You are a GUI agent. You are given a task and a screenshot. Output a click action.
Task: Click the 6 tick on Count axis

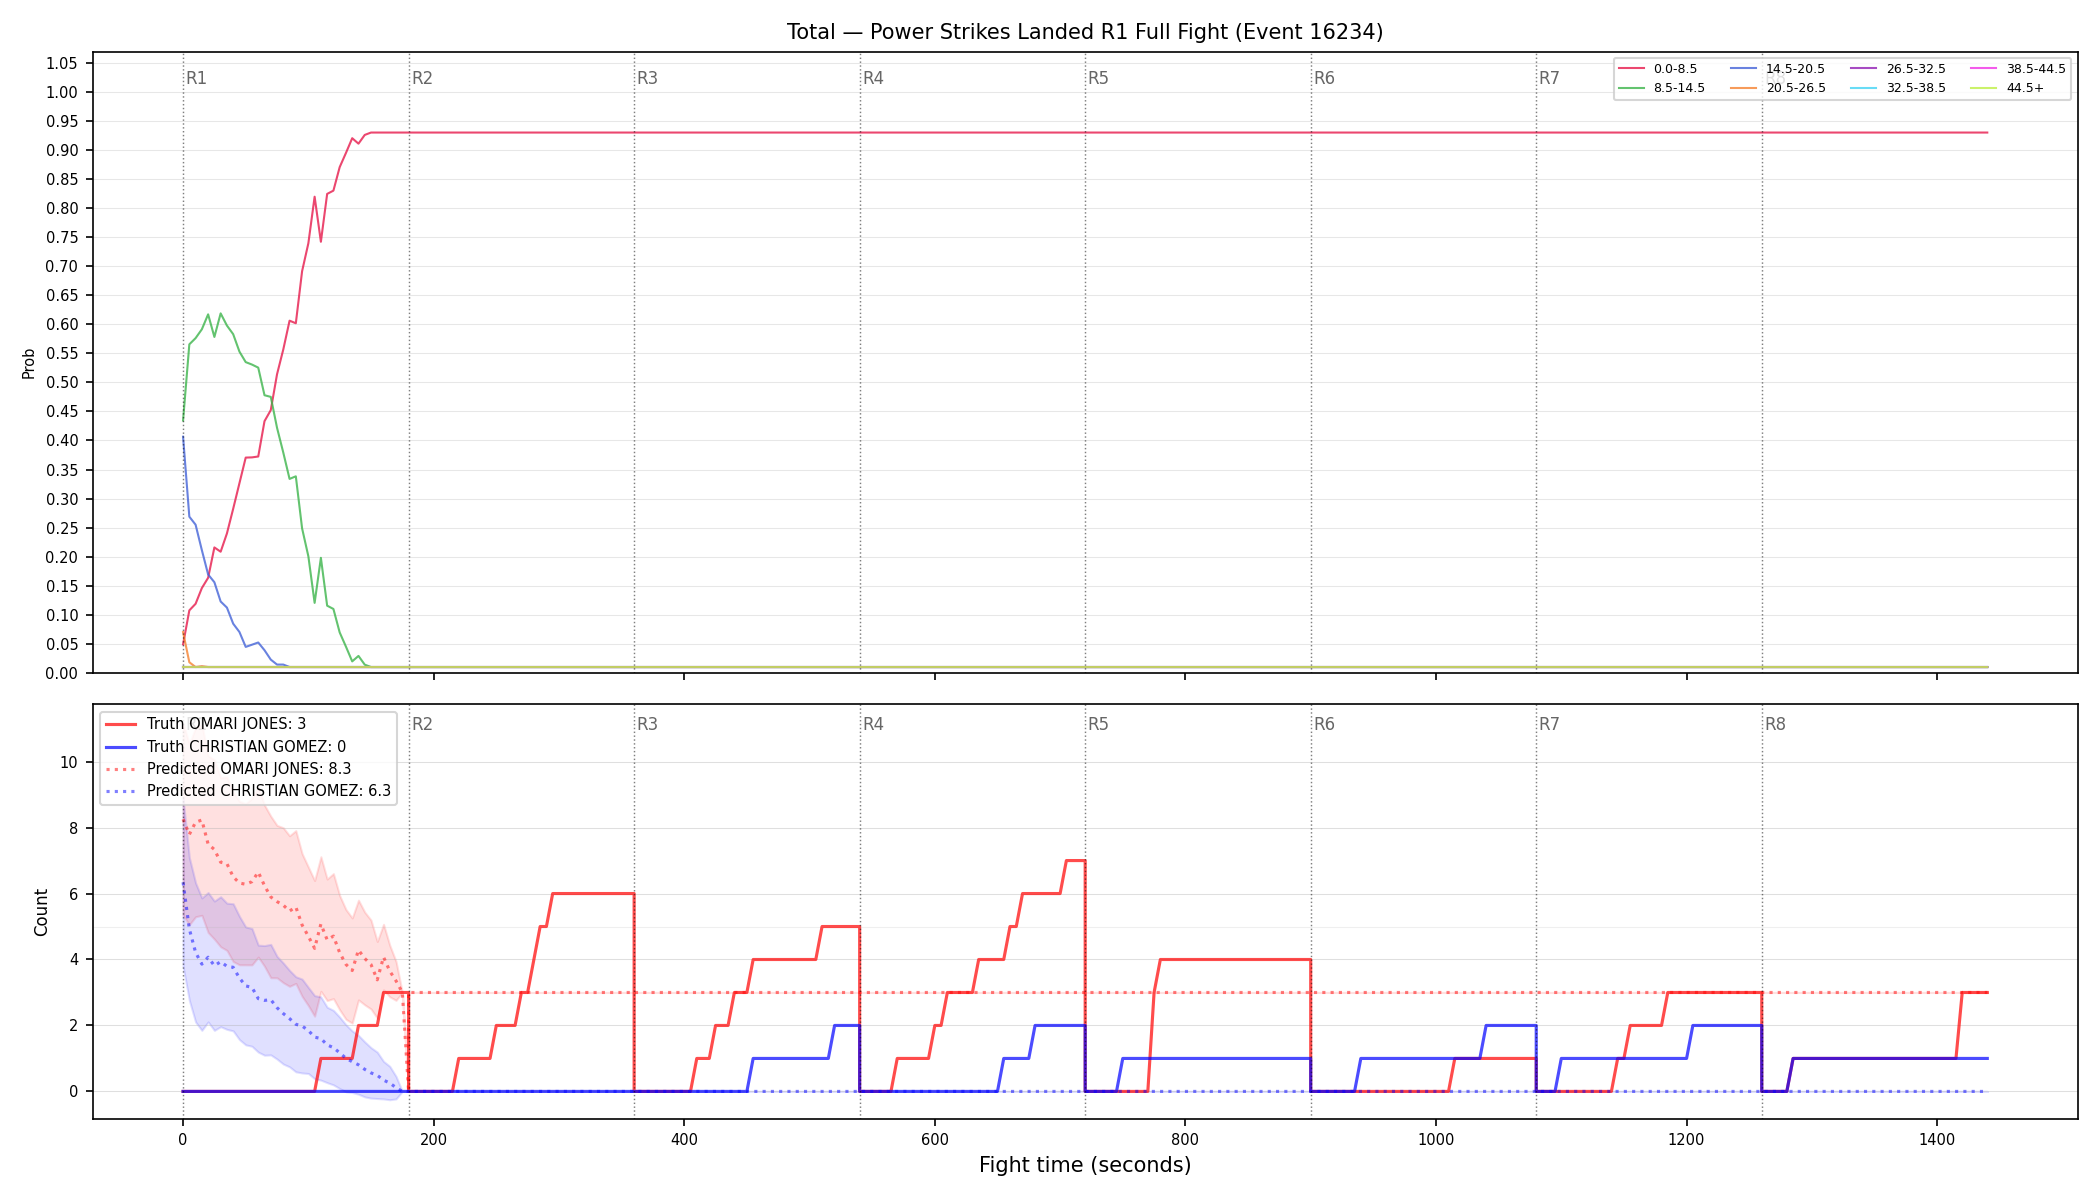coord(73,894)
